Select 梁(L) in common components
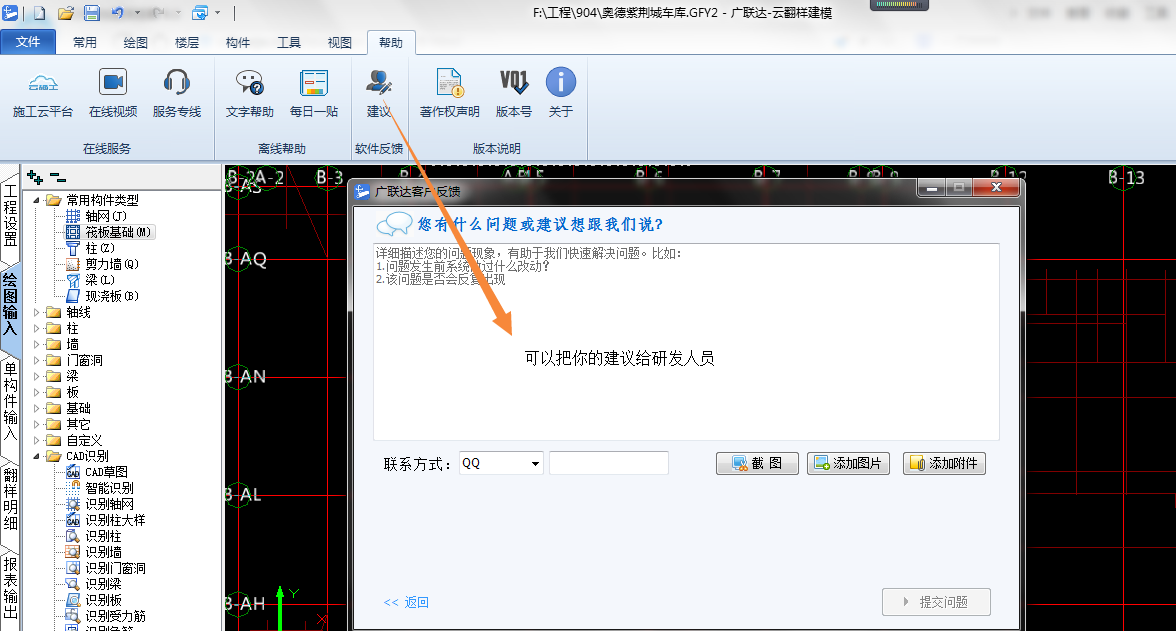 [99, 280]
